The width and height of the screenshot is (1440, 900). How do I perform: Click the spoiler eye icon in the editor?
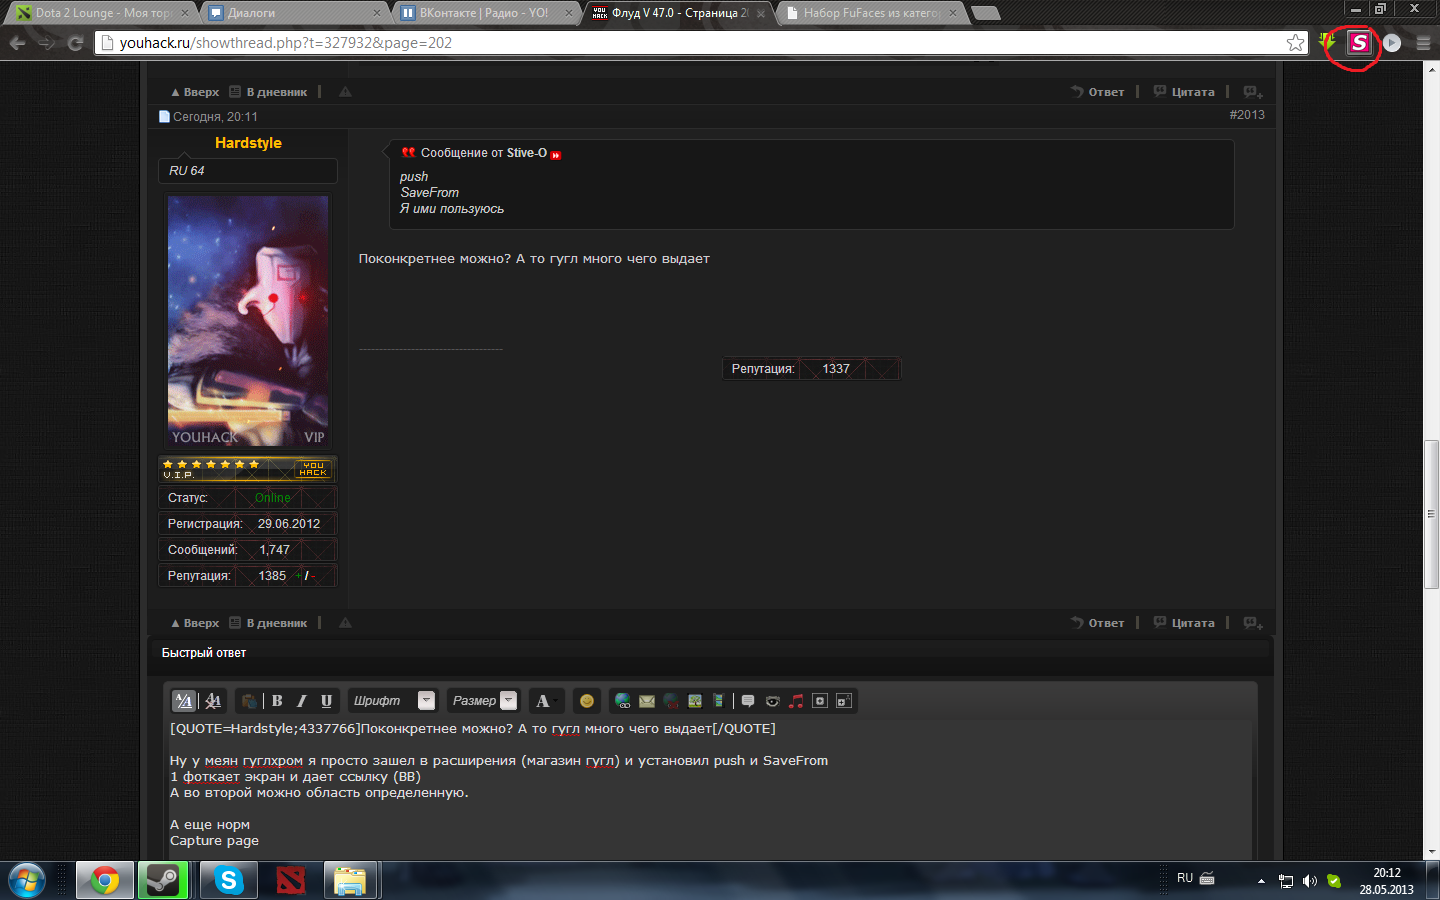(x=772, y=701)
